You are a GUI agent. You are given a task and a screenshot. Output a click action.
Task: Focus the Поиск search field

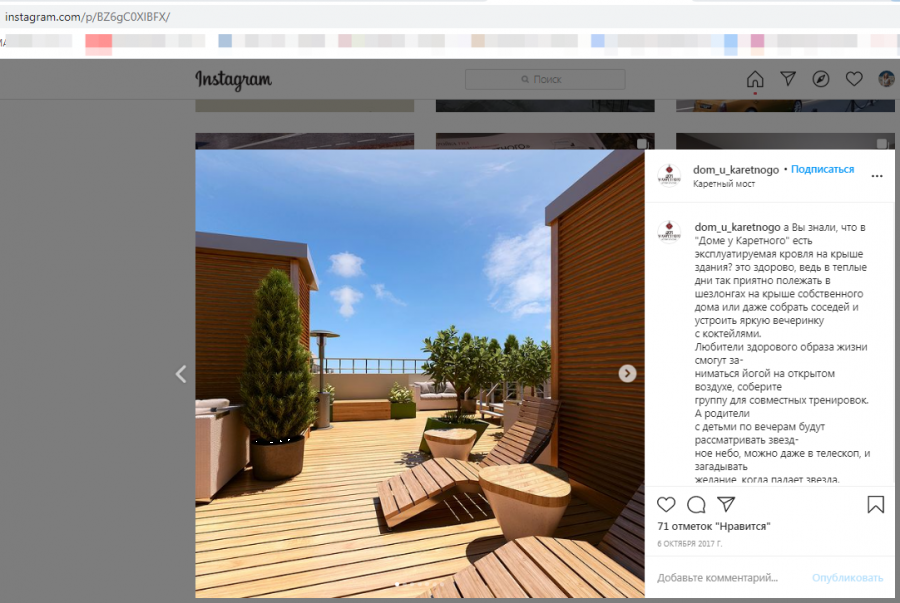point(545,79)
